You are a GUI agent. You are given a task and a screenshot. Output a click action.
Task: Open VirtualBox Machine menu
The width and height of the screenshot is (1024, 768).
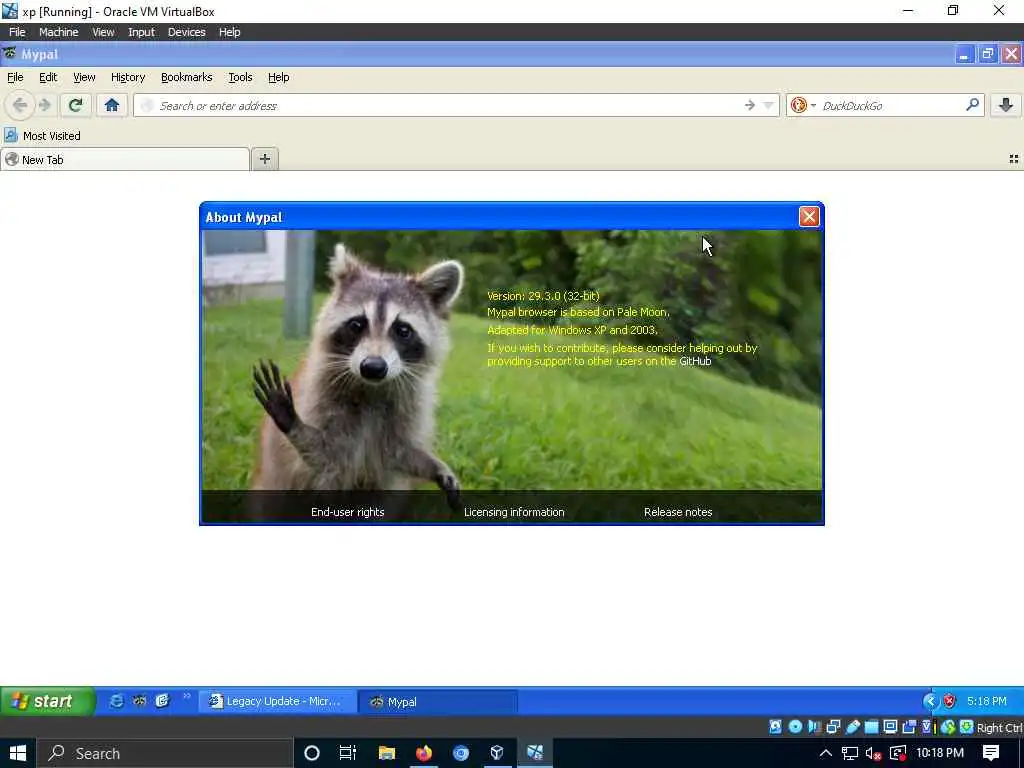pyautogui.click(x=58, y=31)
